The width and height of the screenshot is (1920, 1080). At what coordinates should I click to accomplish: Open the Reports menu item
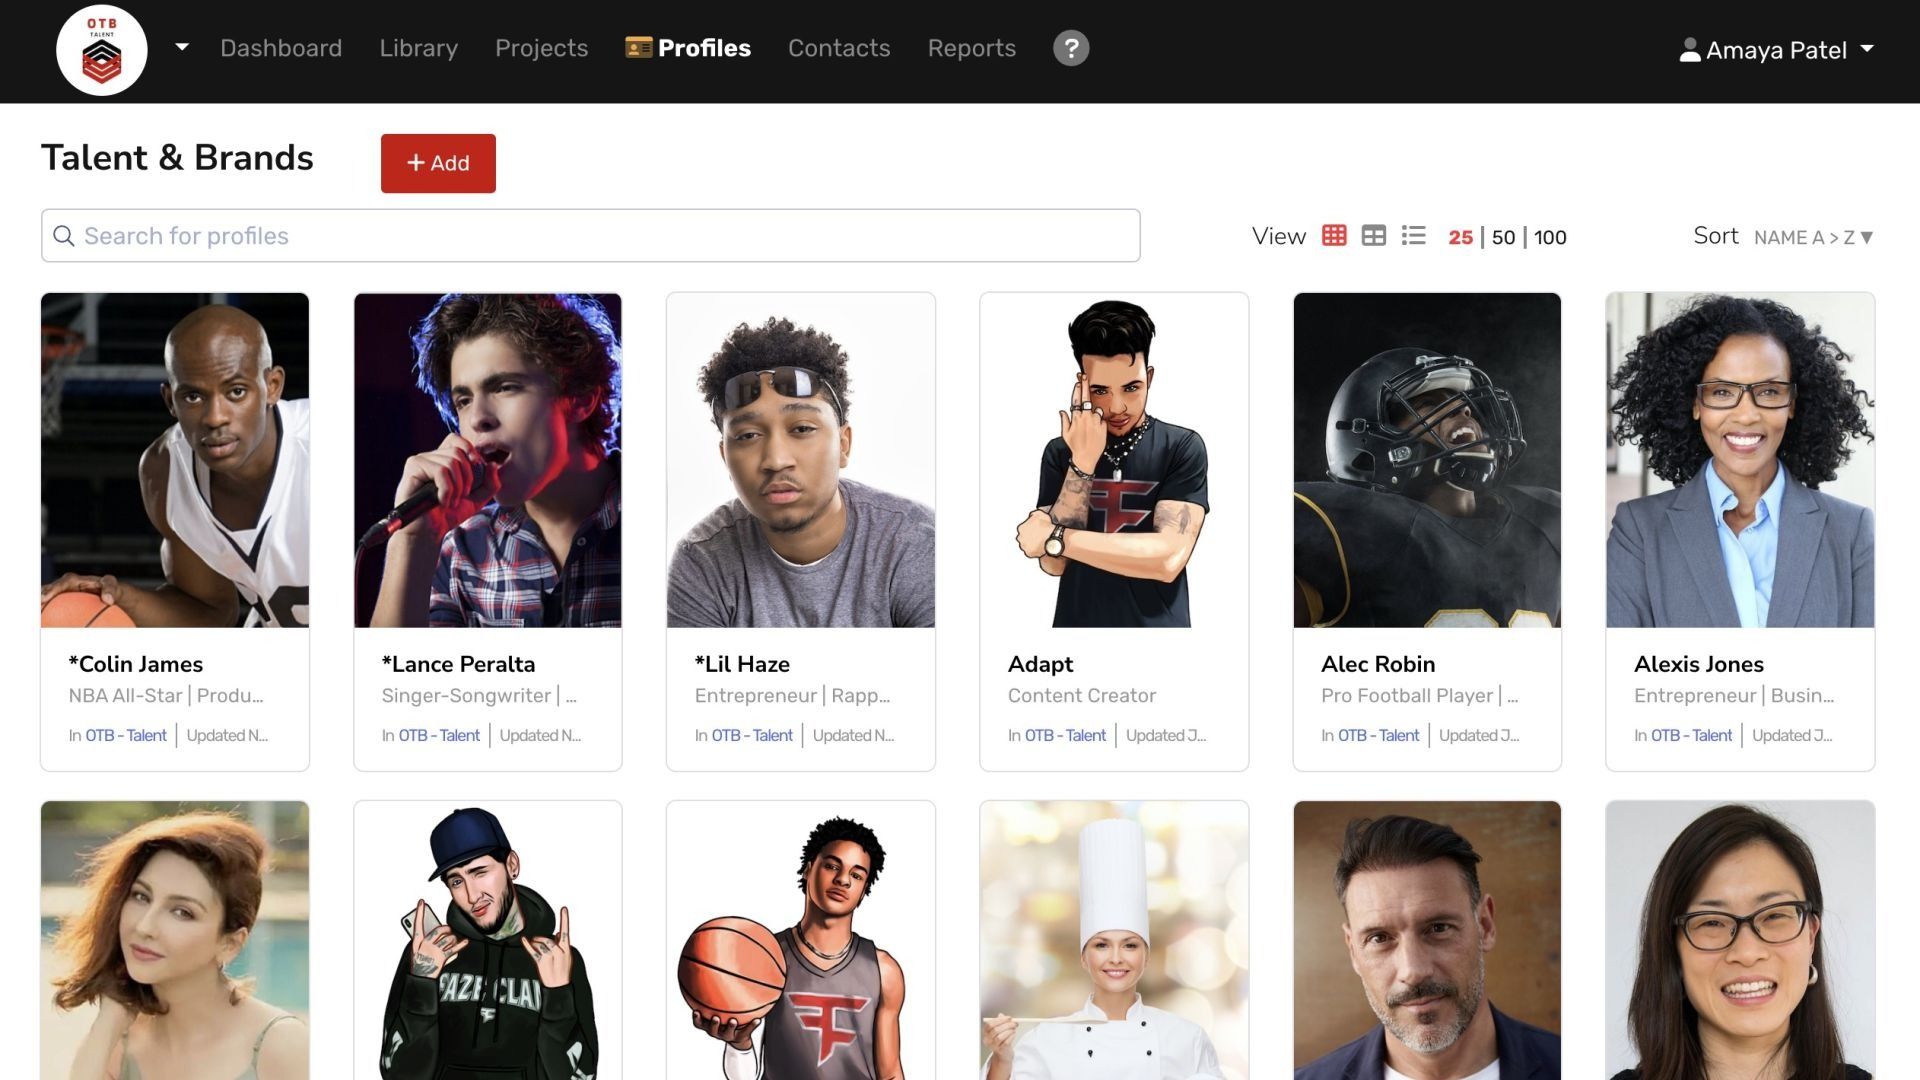click(971, 48)
